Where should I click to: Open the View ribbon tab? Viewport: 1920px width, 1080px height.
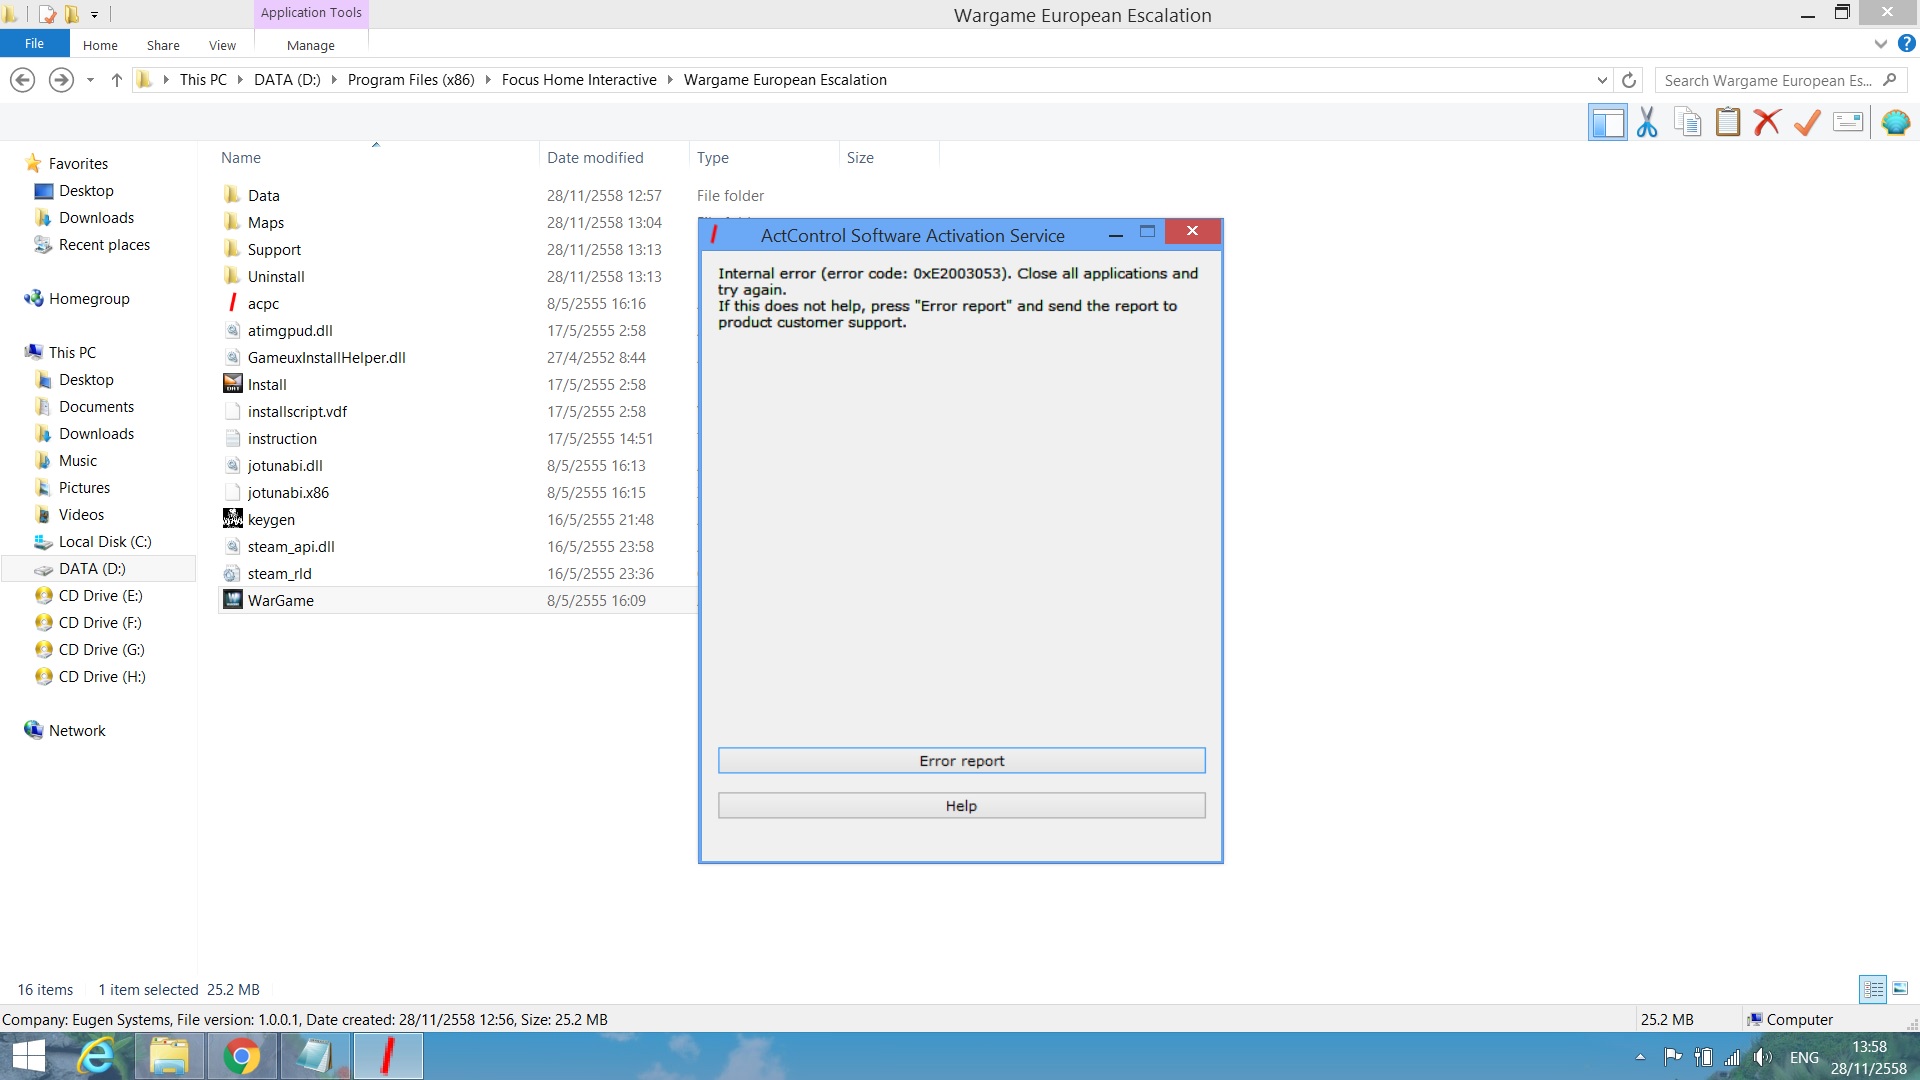[x=222, y=45]
